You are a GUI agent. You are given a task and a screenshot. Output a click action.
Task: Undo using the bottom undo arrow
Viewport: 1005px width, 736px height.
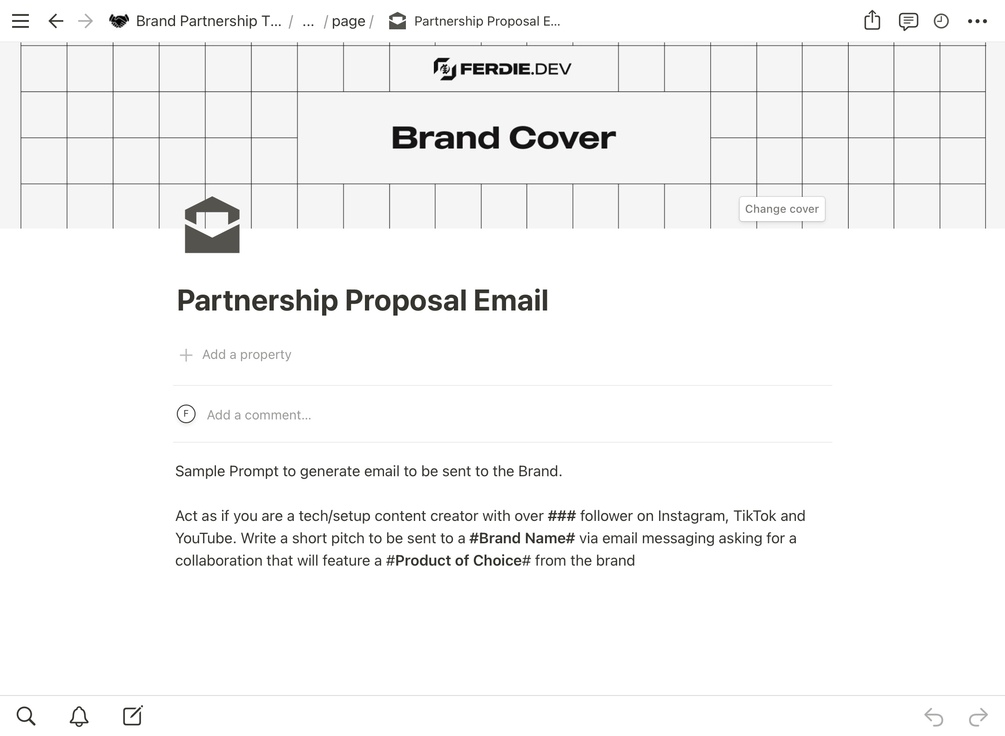tap(933, 716)
